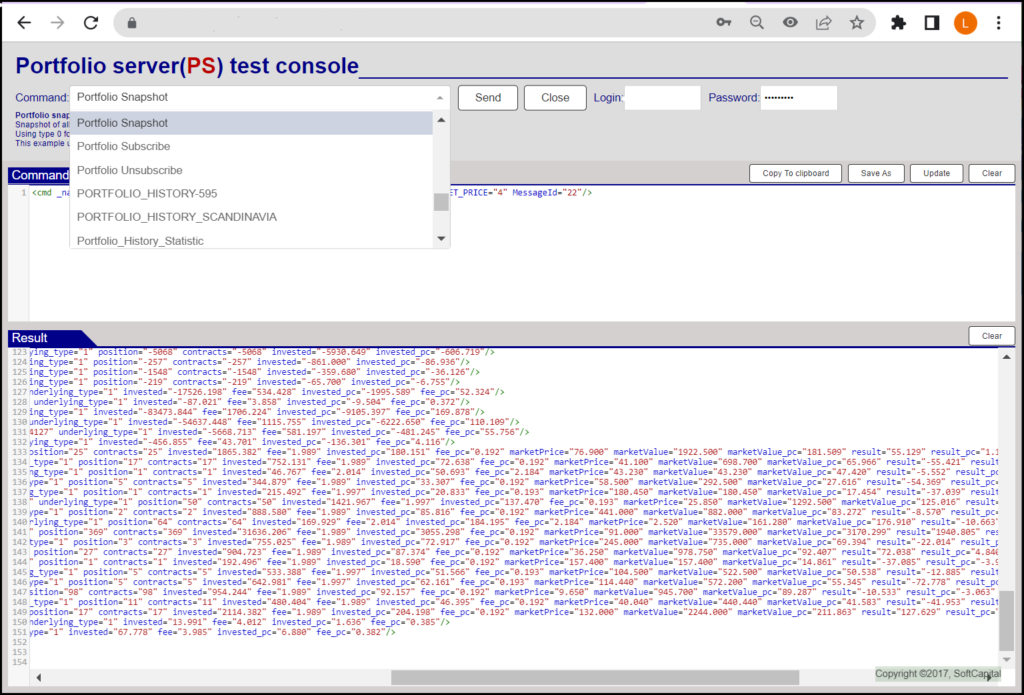Click the eye icon in address bar
Viewport: 1024px width, 695px height.
point(790,23)
